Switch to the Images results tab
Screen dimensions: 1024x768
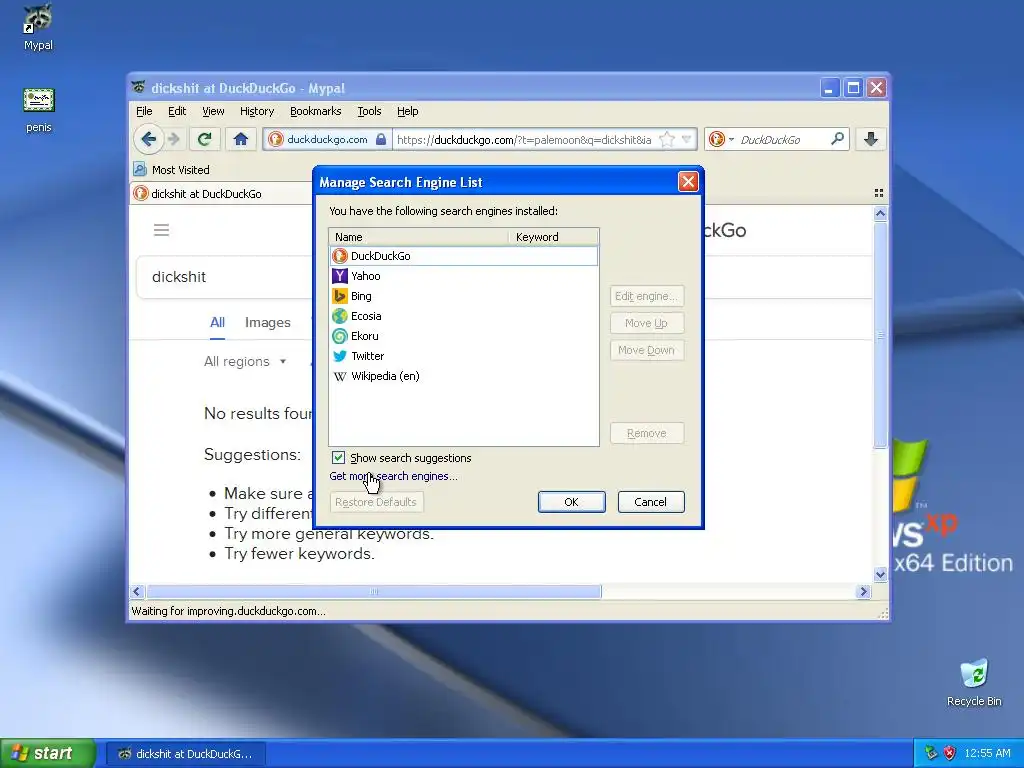268,323
